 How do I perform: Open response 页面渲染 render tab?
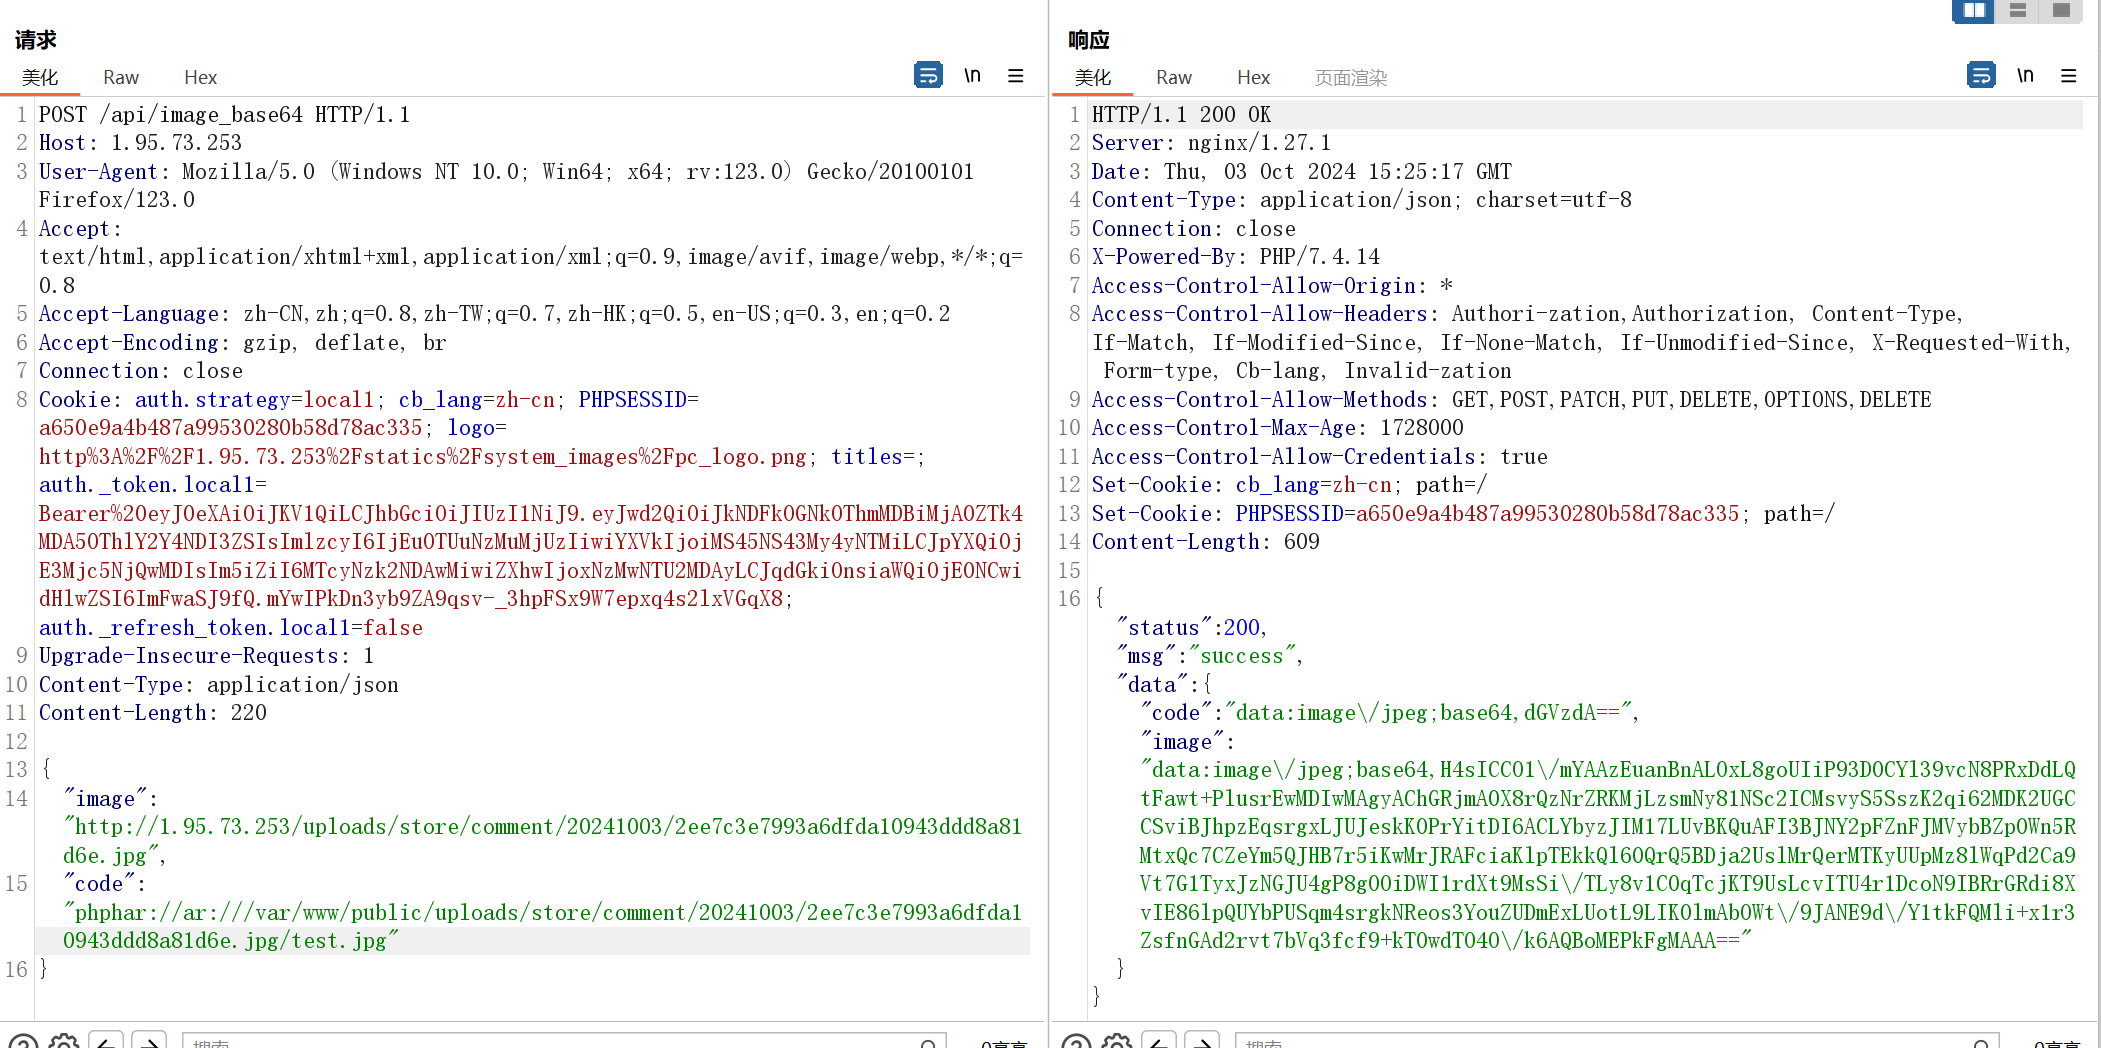point(1351,77)
